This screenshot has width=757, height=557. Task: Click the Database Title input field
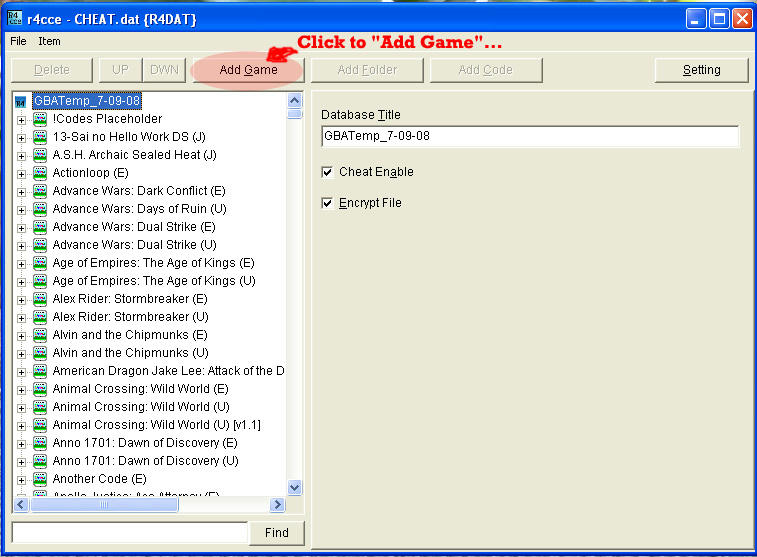pos(530,136)
